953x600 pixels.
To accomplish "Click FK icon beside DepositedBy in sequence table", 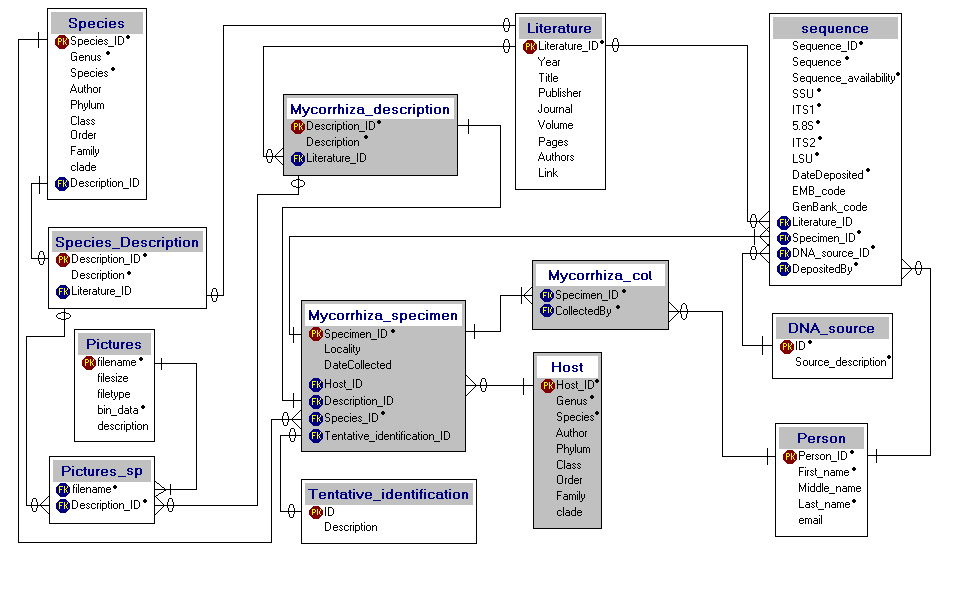I will pos(783,269).
